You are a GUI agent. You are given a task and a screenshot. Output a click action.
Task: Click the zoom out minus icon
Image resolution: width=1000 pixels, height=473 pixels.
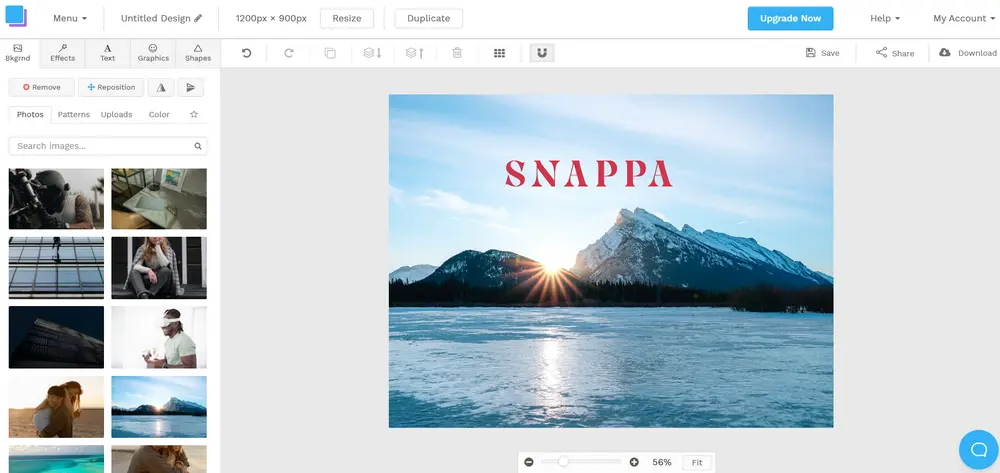click(529, 462)
